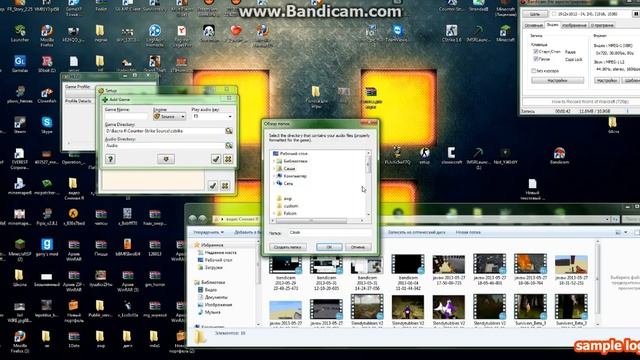Toggle the Пауза hotkey checkbox in Bandicam
Viewport: 640px width, 360px height.
(536, 59)
